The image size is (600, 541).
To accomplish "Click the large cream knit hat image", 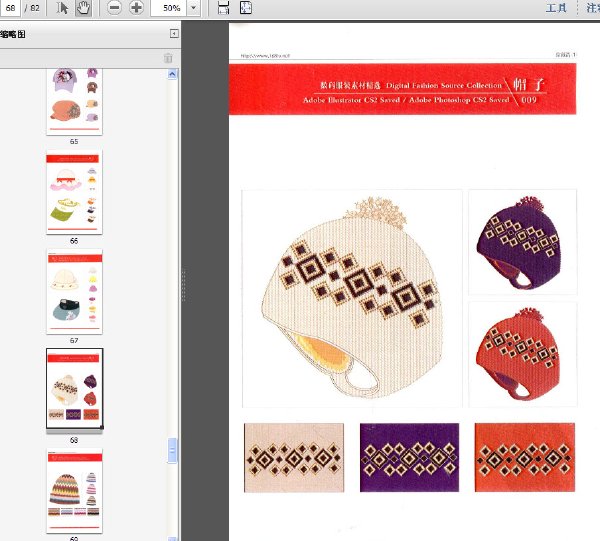I will (352, 298).
